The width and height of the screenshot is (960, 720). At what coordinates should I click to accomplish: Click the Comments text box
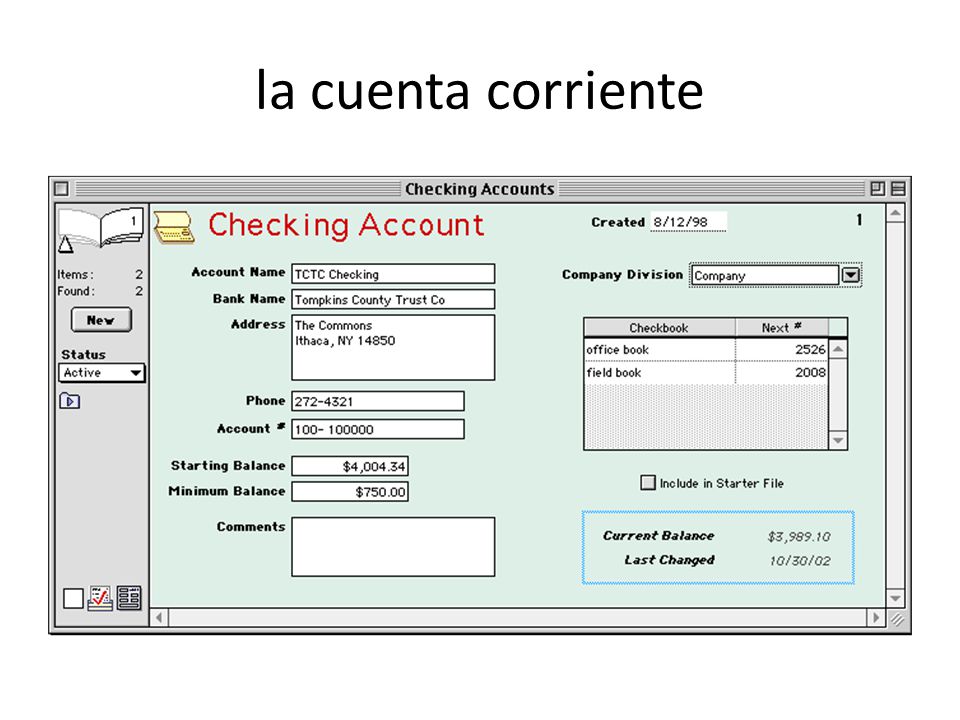[x=393, y=547]
